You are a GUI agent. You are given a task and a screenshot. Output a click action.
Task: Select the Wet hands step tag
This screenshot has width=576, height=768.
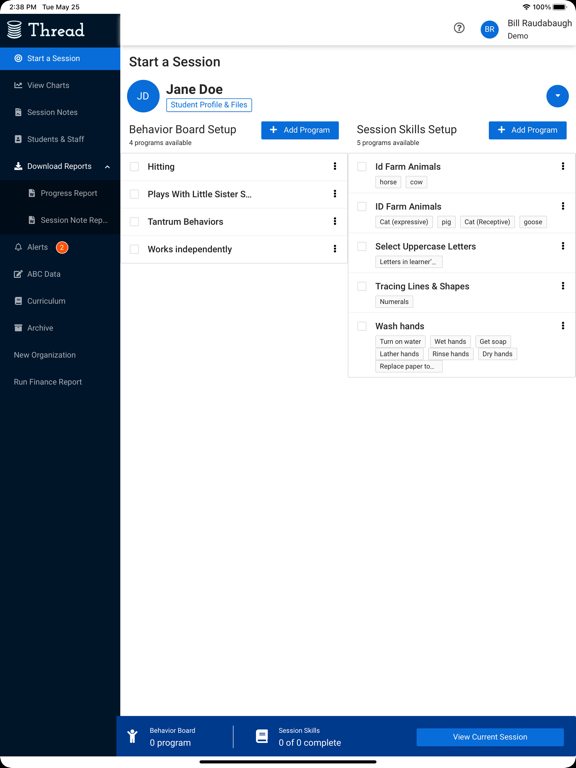coord(450,341)
